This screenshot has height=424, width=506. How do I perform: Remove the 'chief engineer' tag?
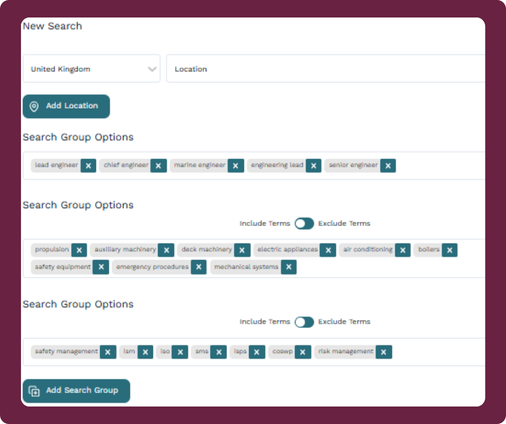(158, 166)
